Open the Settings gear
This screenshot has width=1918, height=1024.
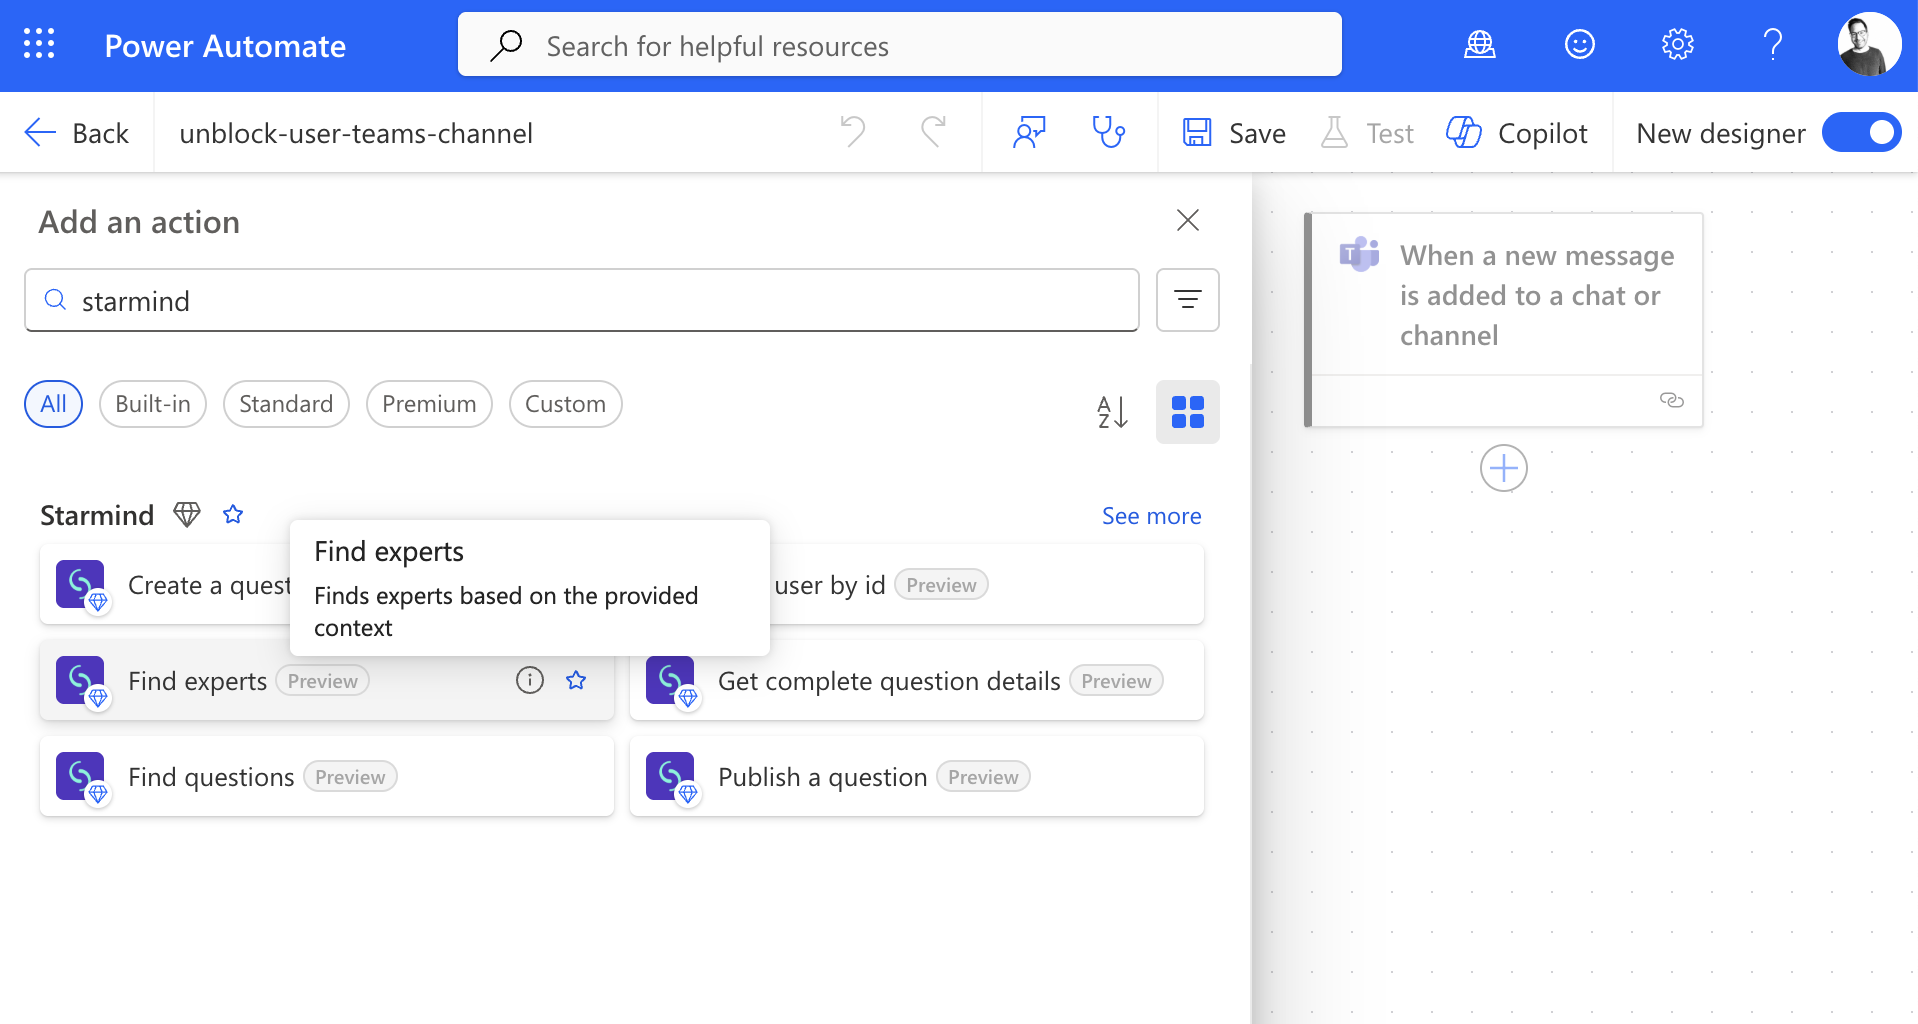tap(1678, 45)
